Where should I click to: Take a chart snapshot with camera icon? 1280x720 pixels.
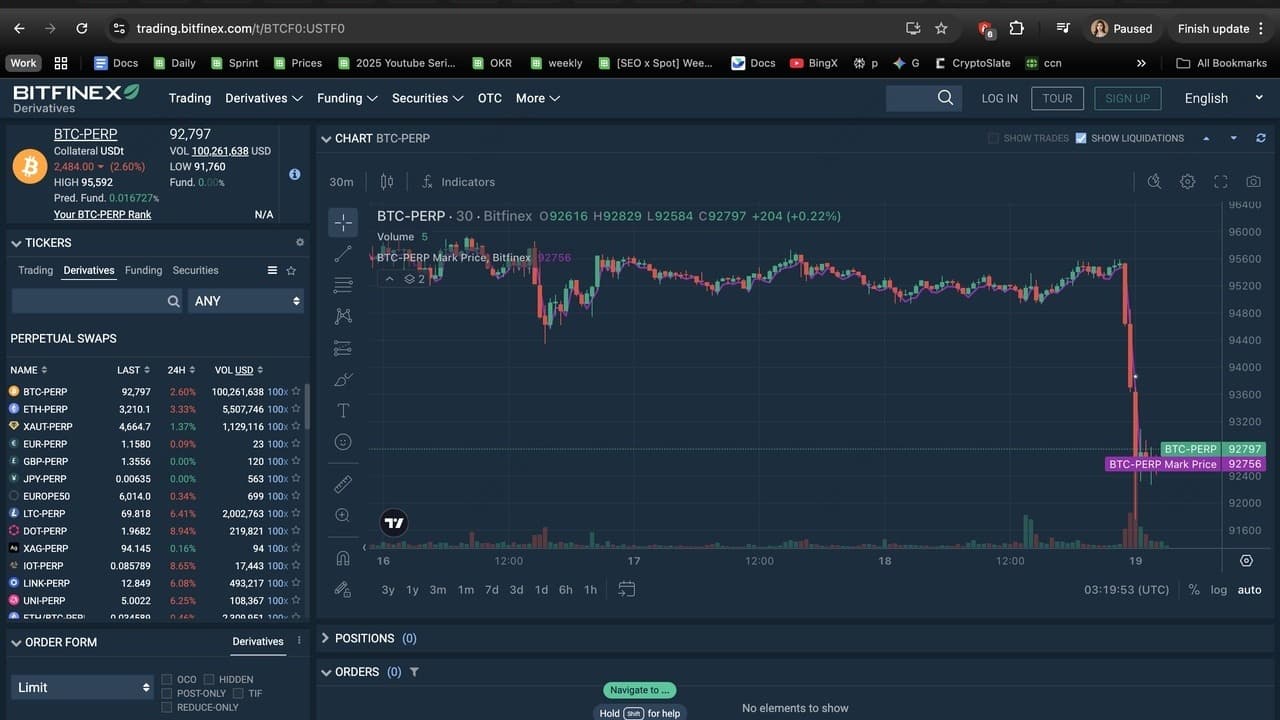1254,181
